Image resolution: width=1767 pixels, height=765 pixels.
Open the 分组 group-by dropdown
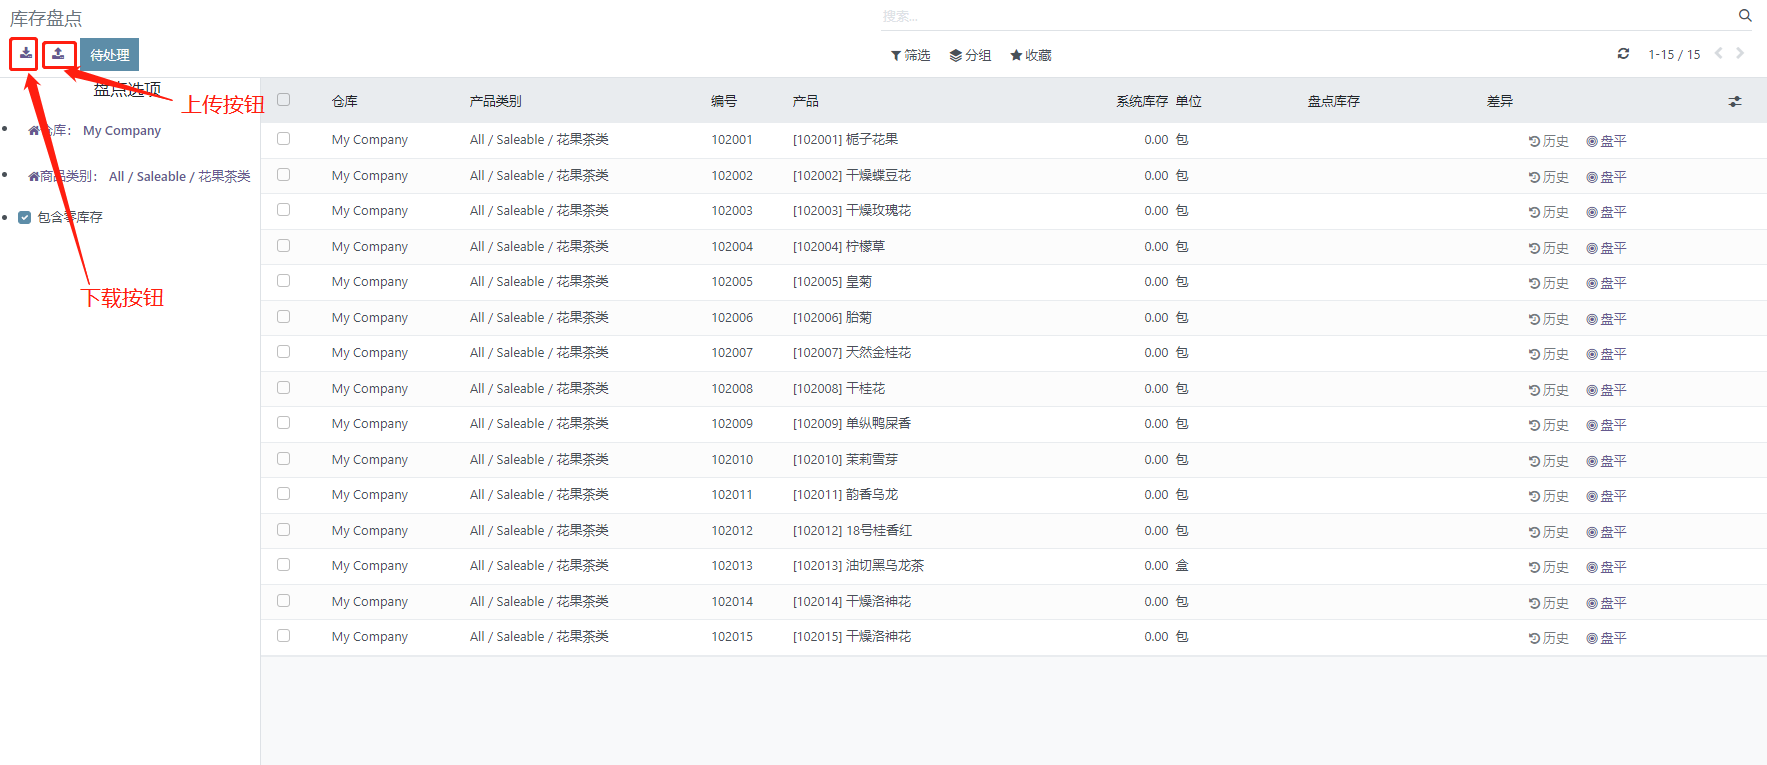point(970,55)
